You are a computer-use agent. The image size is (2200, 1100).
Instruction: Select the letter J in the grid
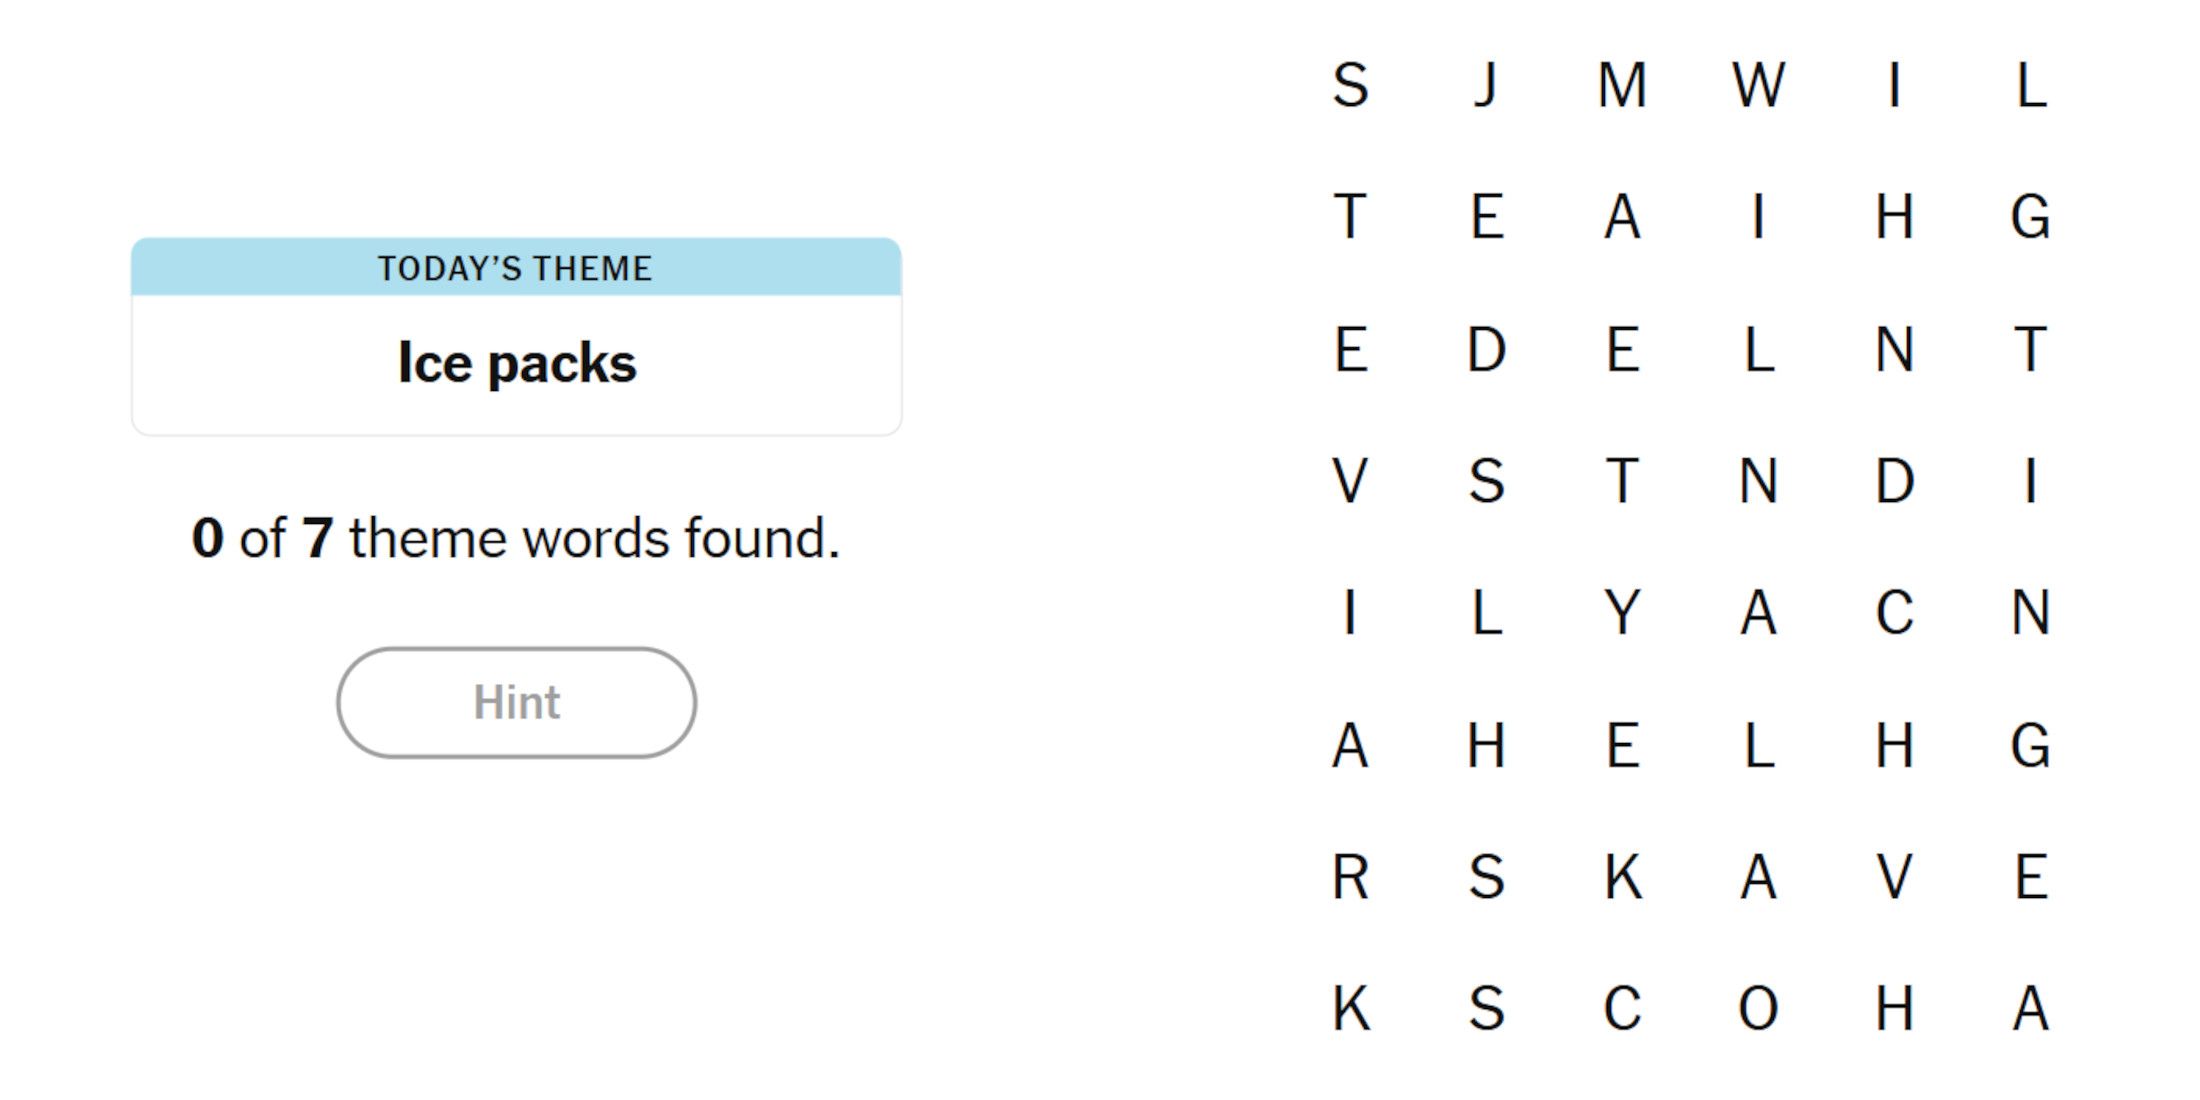[x=1486, y=85]
